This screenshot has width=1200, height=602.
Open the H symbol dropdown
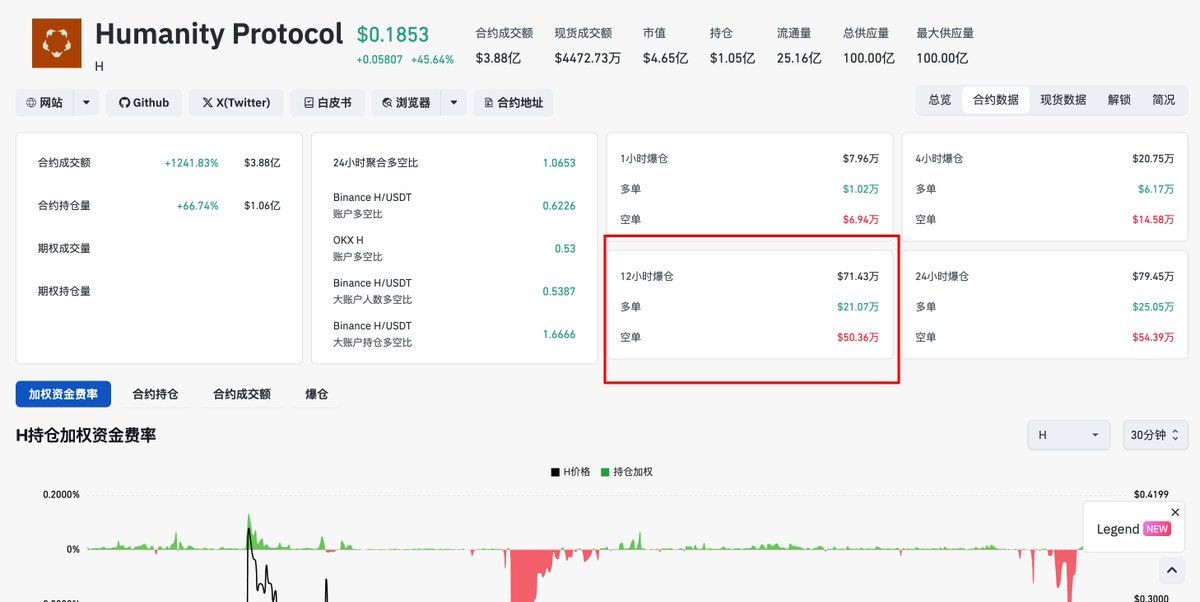(1069, 435)
